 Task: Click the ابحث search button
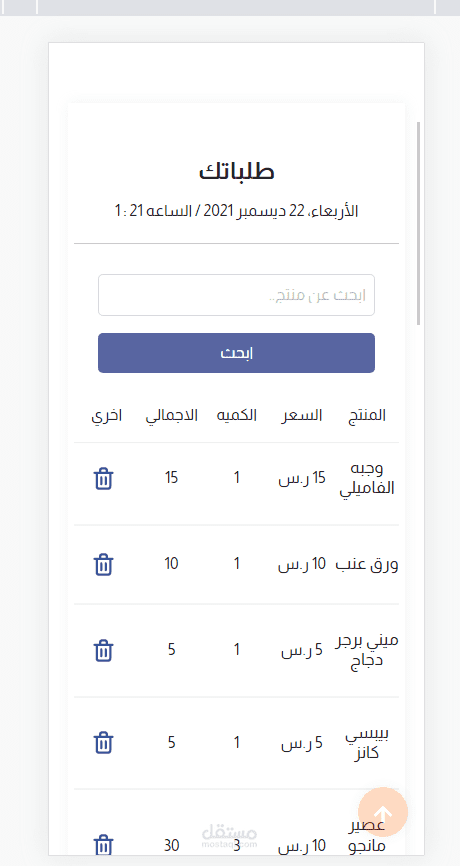coord(236,353)
